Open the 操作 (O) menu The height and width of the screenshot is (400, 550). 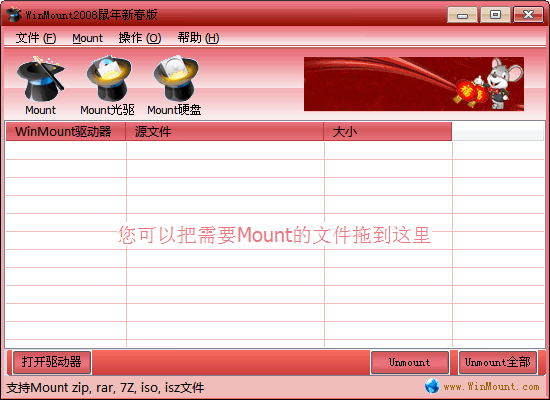140,38
